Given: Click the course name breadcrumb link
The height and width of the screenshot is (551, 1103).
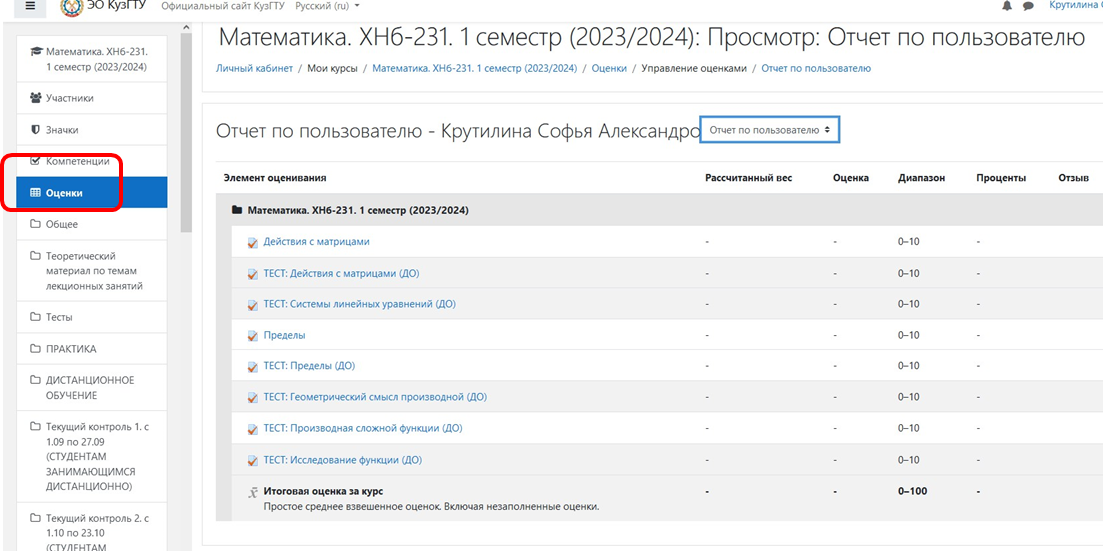Looking at the screenshot, I should click(x=475, y=69).
